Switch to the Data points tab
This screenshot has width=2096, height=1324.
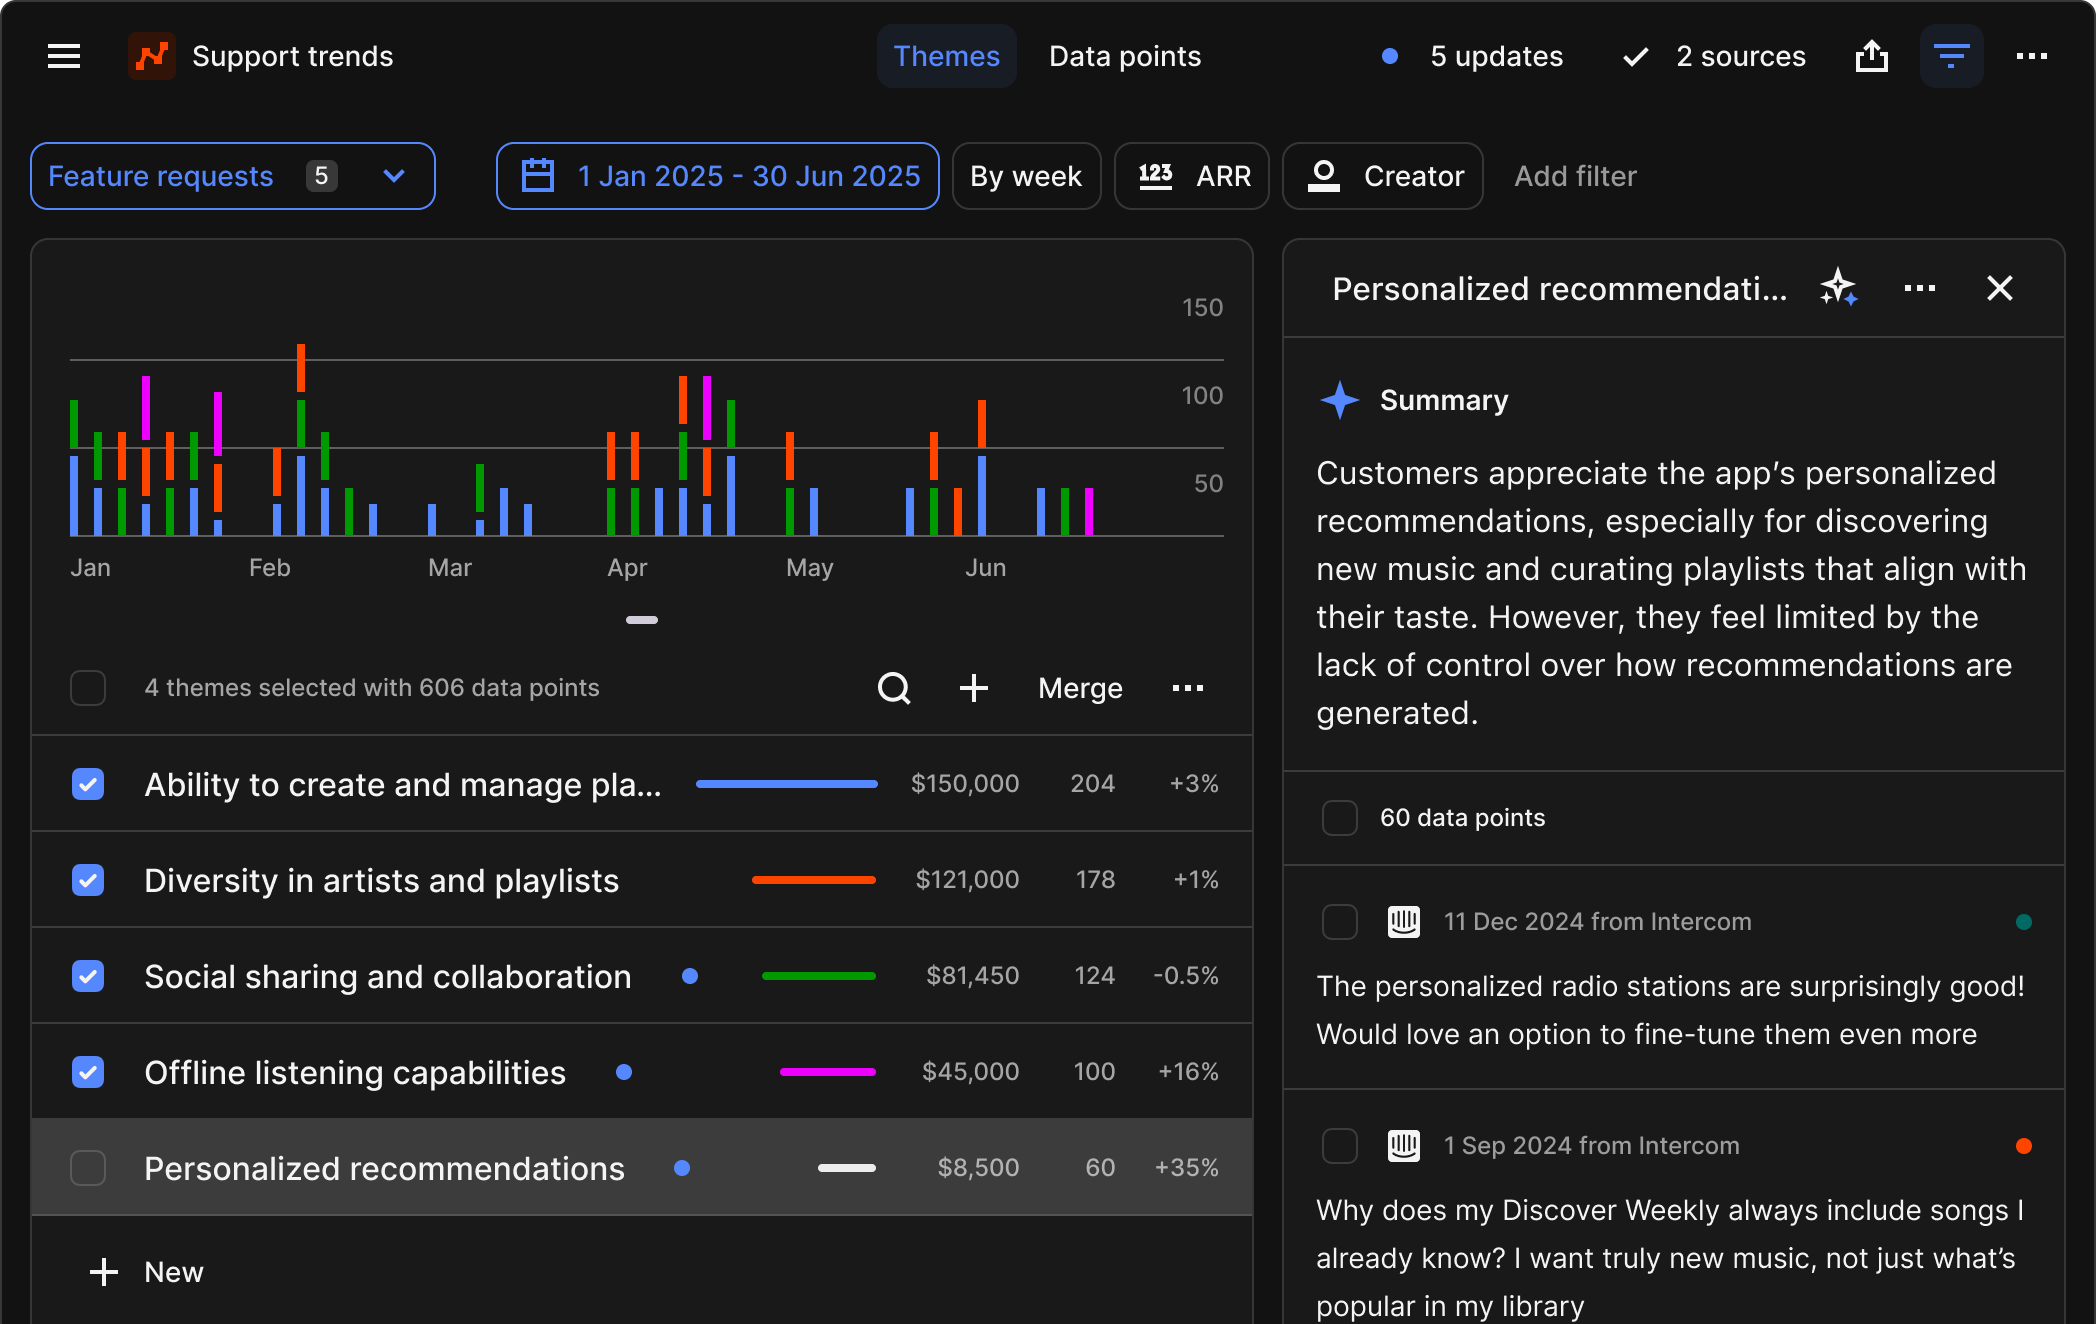click(x=1124, y=56)
